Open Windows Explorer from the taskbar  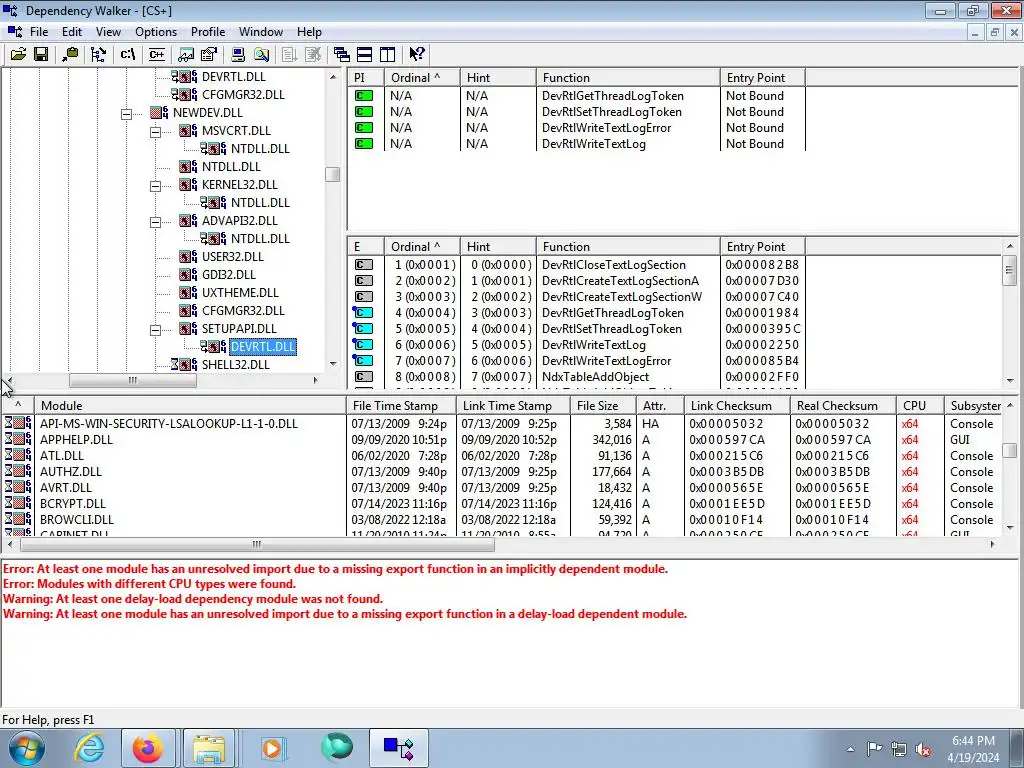(x=209, y=748)
